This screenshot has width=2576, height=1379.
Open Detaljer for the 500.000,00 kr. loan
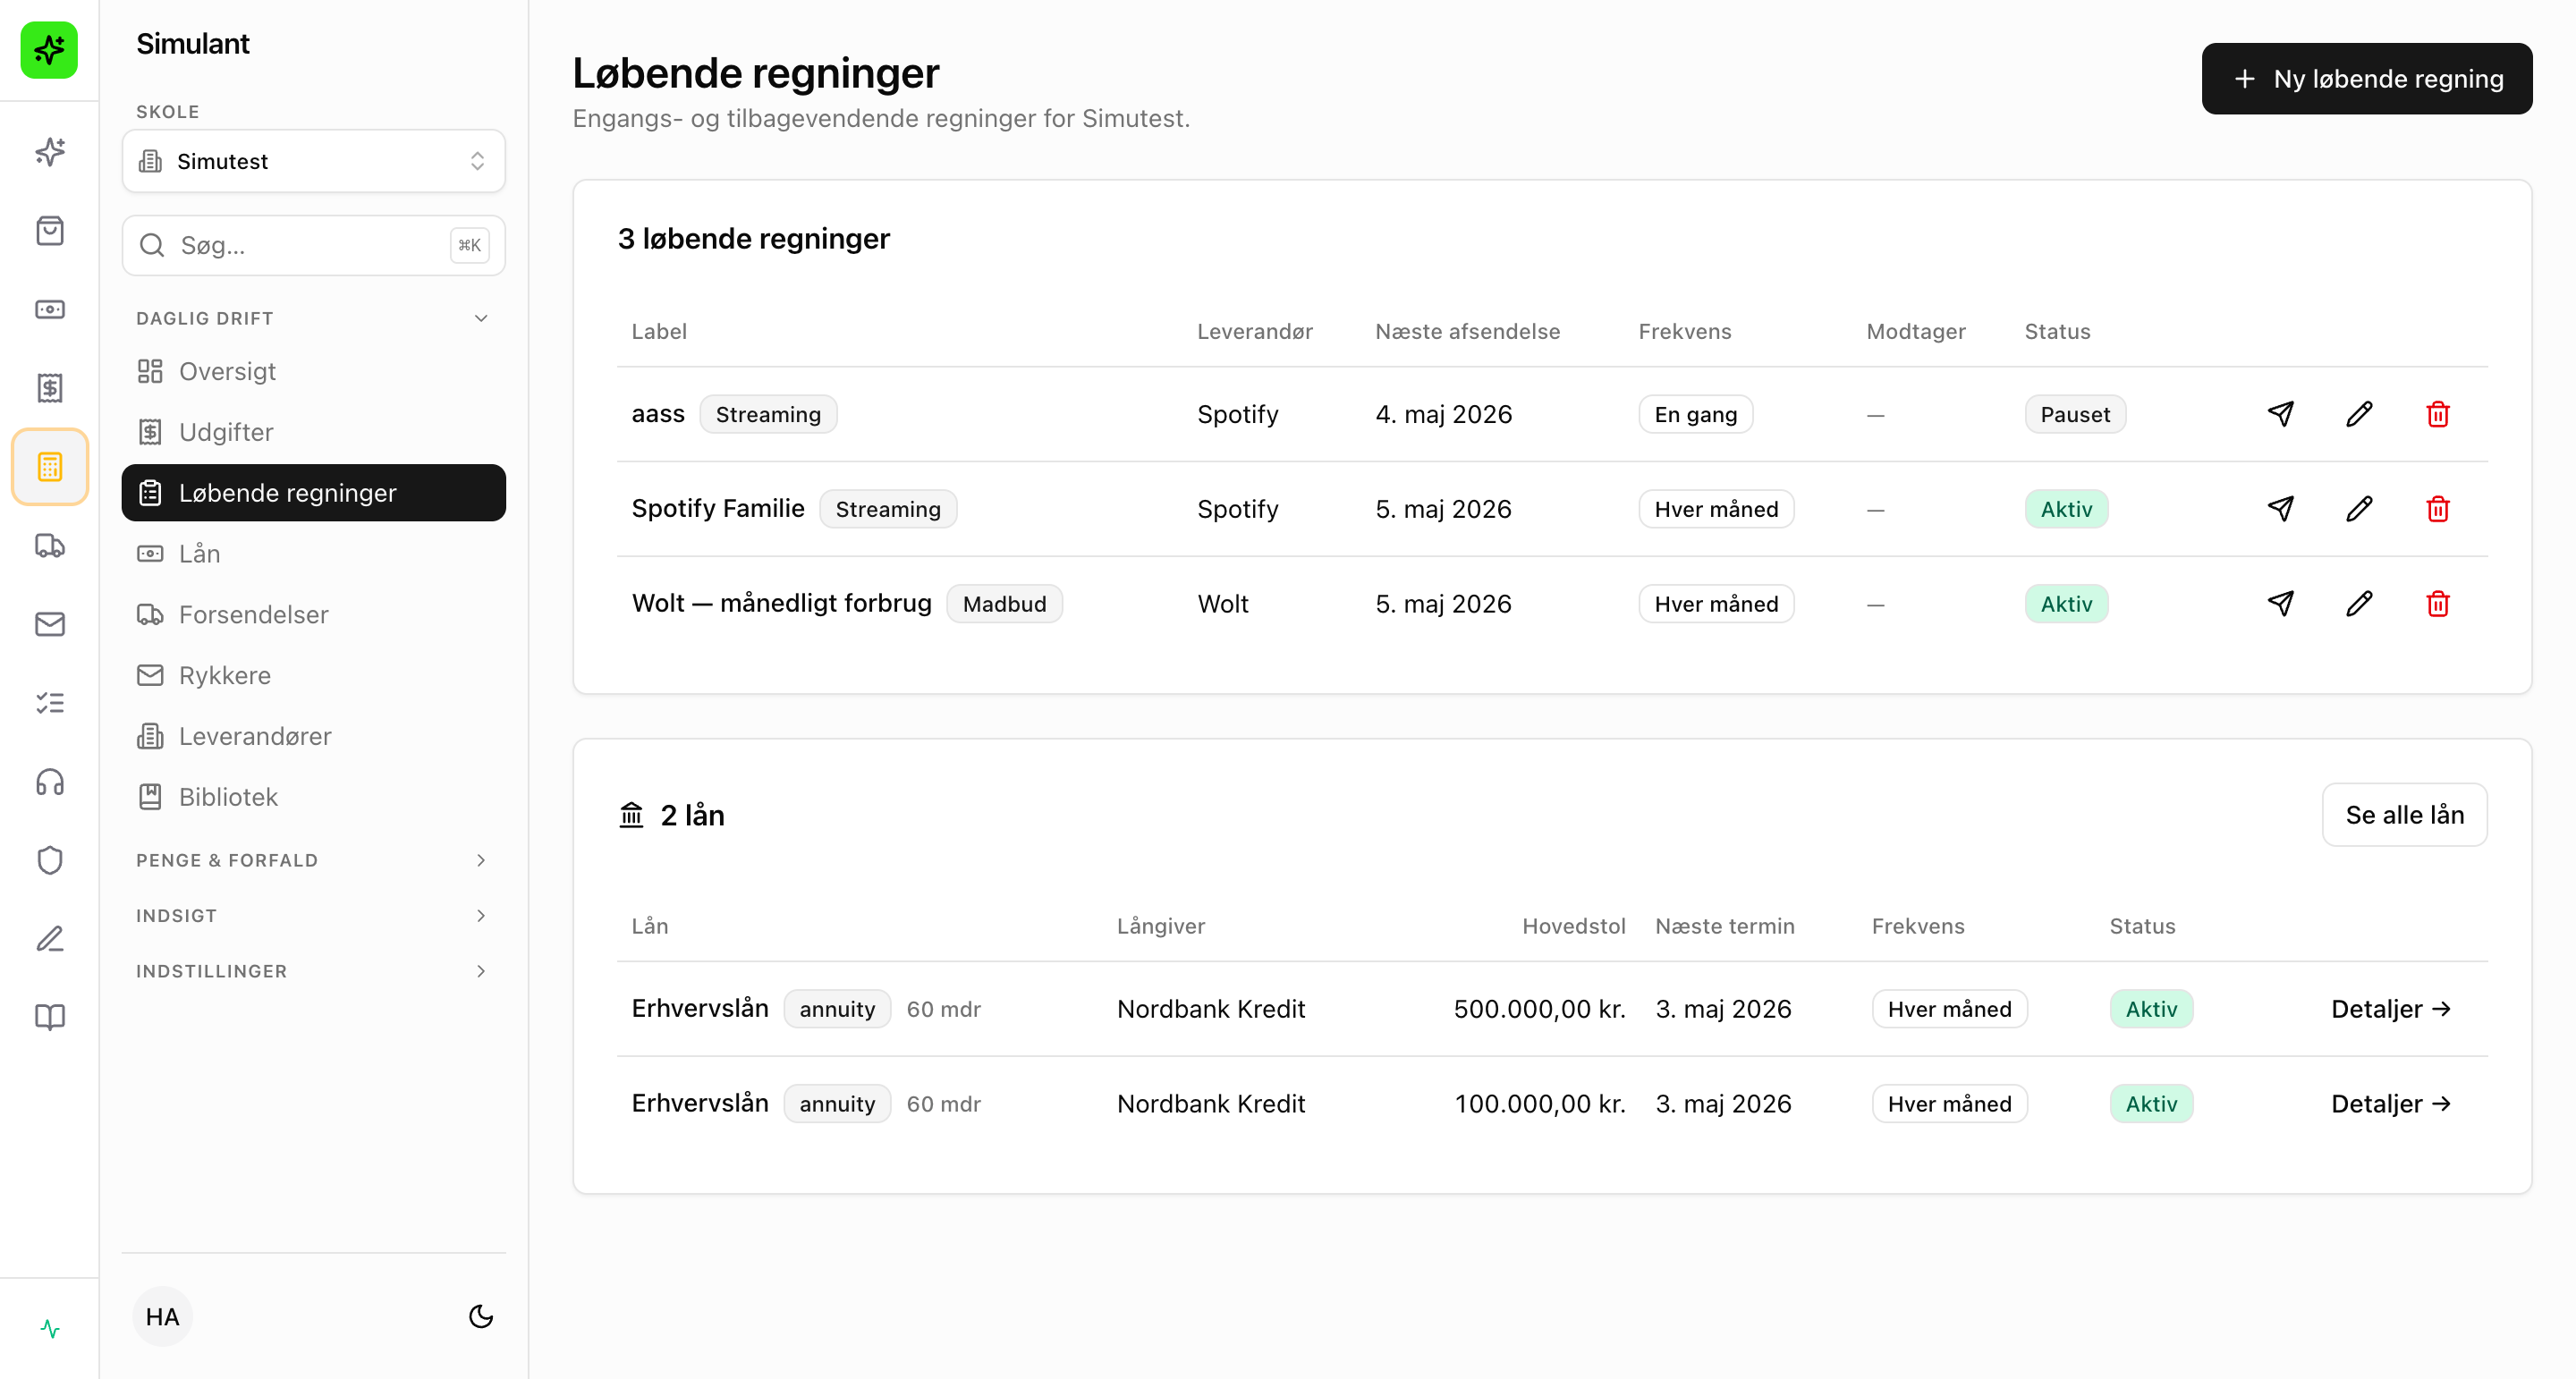point(2392,1009)
